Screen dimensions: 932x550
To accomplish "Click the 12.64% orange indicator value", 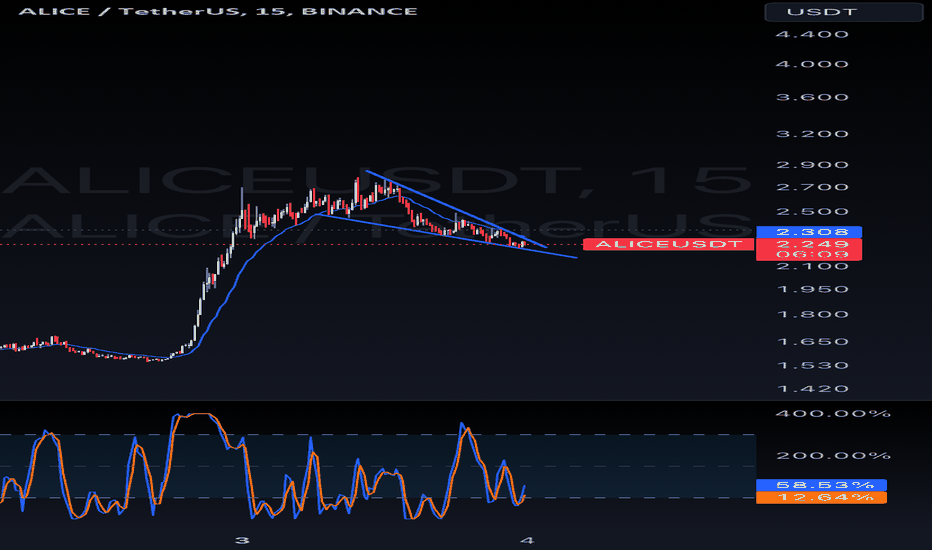I will pyautogui.click(x=821, y=498).
